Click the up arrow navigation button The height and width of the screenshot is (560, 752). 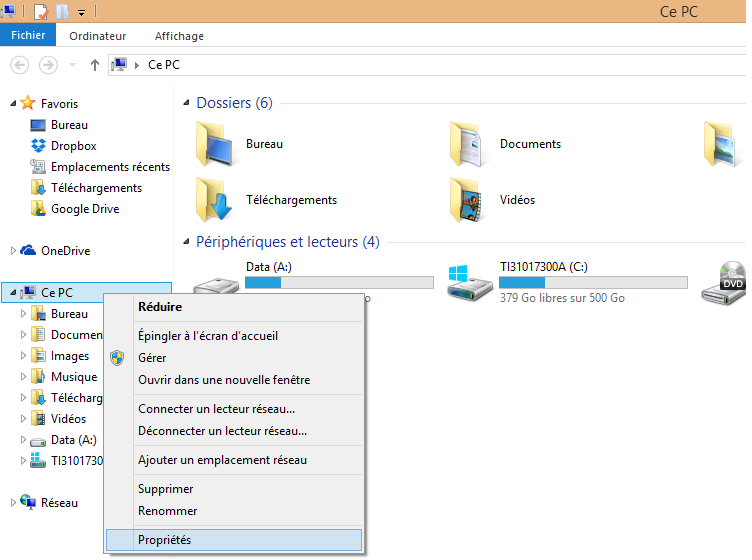(95, 65)
